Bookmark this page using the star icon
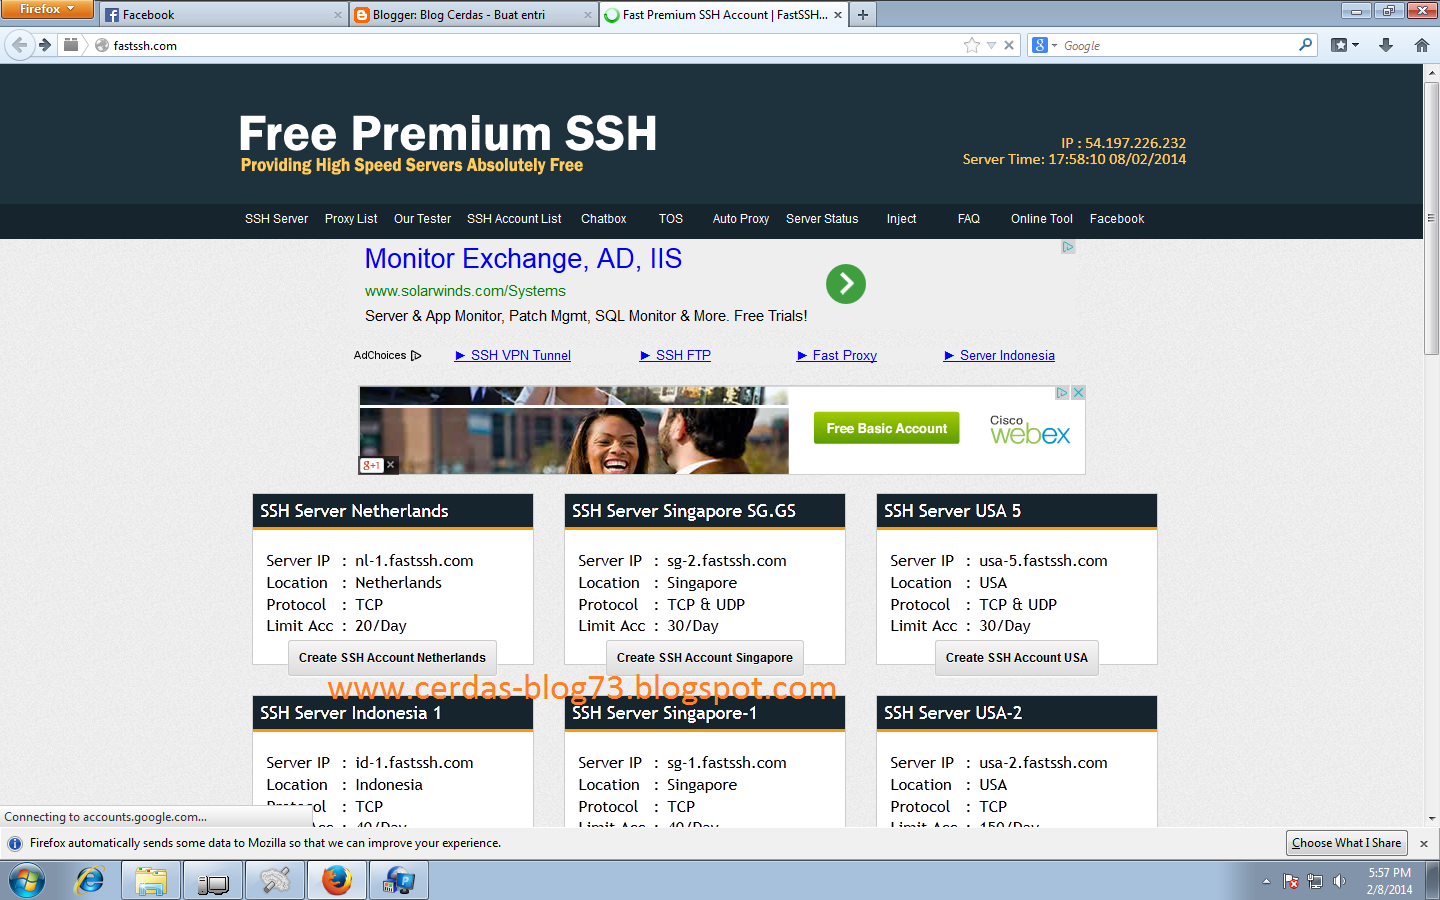 tap(972, 45)
